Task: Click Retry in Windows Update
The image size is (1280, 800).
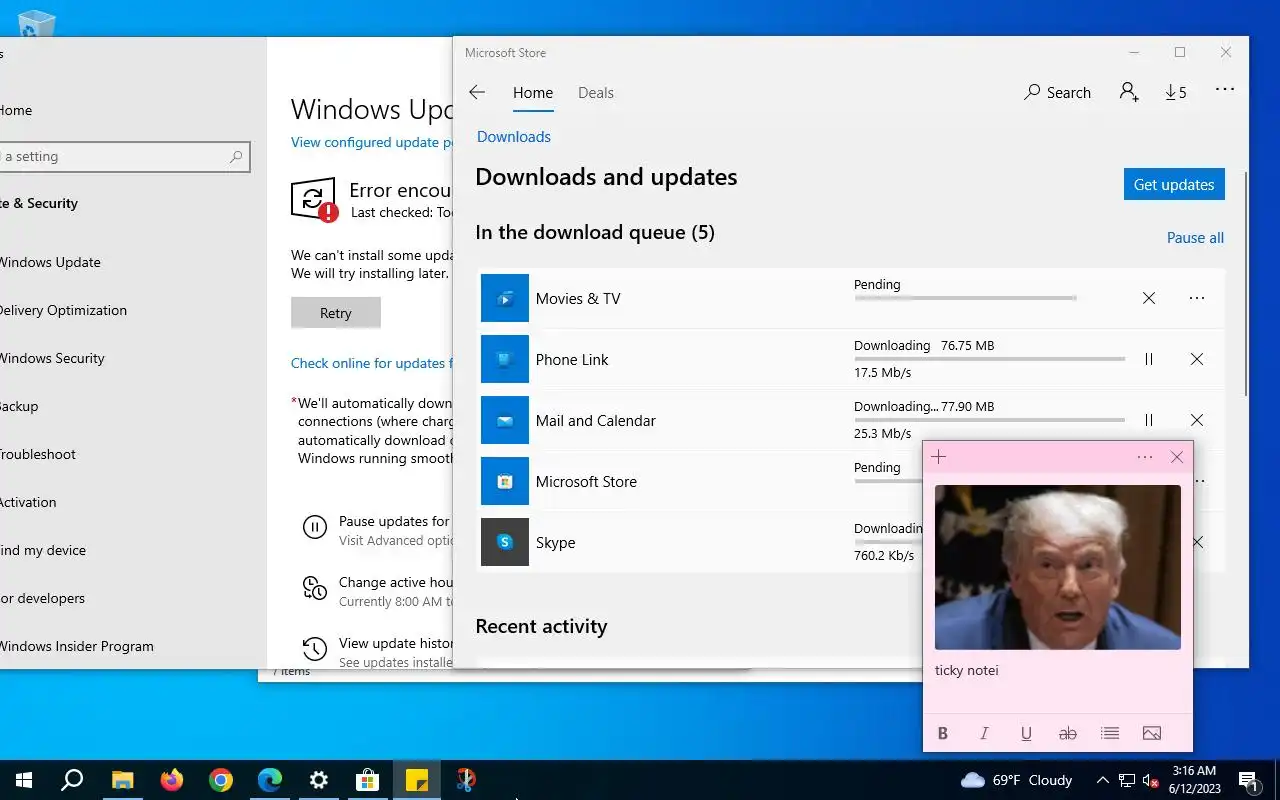Action: (x=336, y=313)
